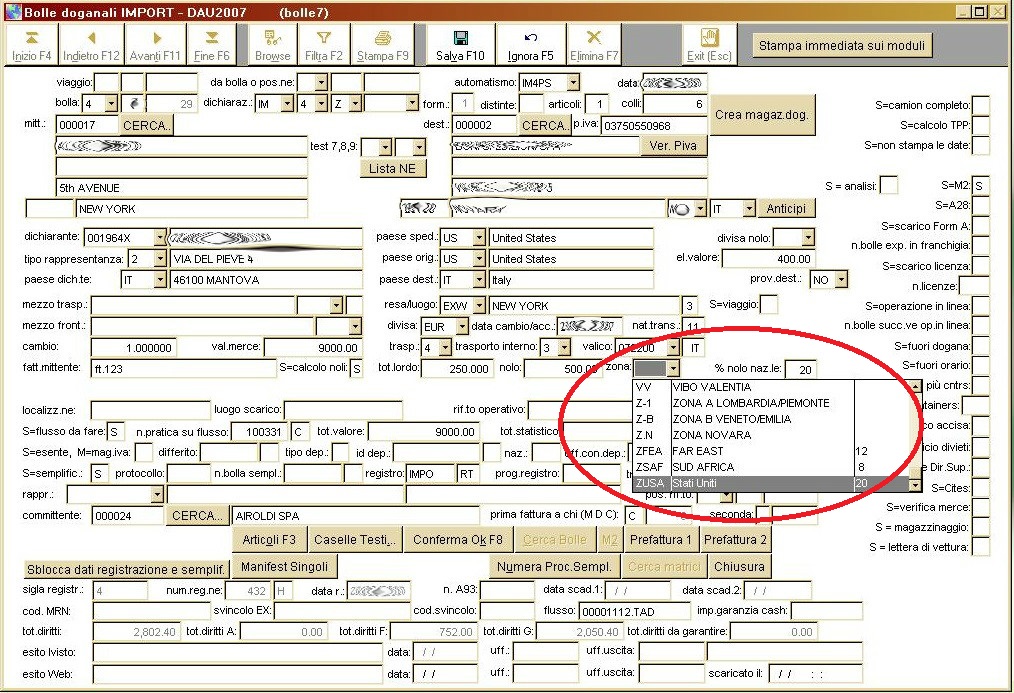Click the Exit (Esc) hand icon
This screenshot has width=1014, height=693.
(x=709, y=45)
